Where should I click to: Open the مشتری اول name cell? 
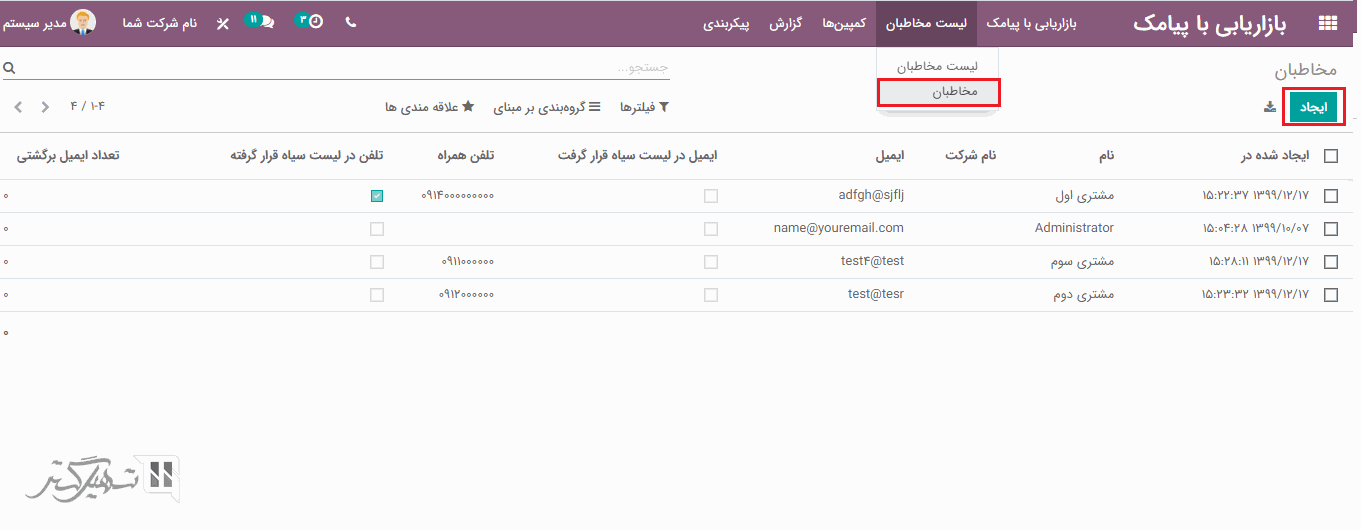(1084, 196)
